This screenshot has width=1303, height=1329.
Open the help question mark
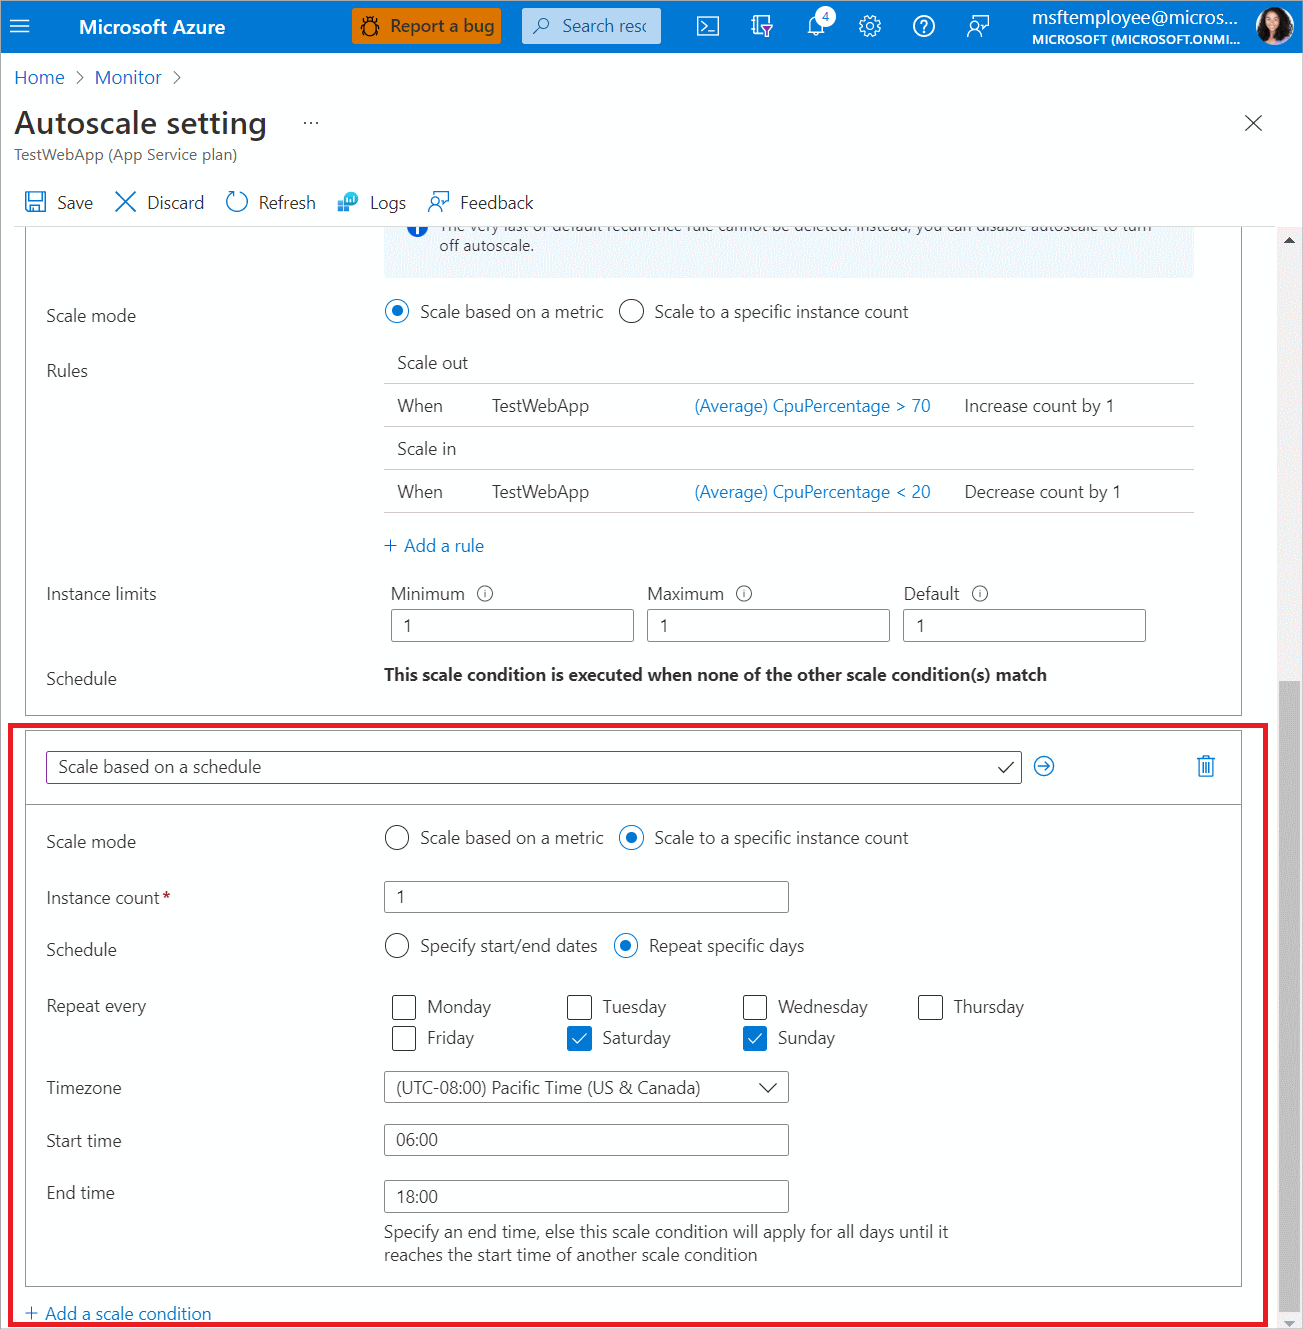tap(924, 26)
